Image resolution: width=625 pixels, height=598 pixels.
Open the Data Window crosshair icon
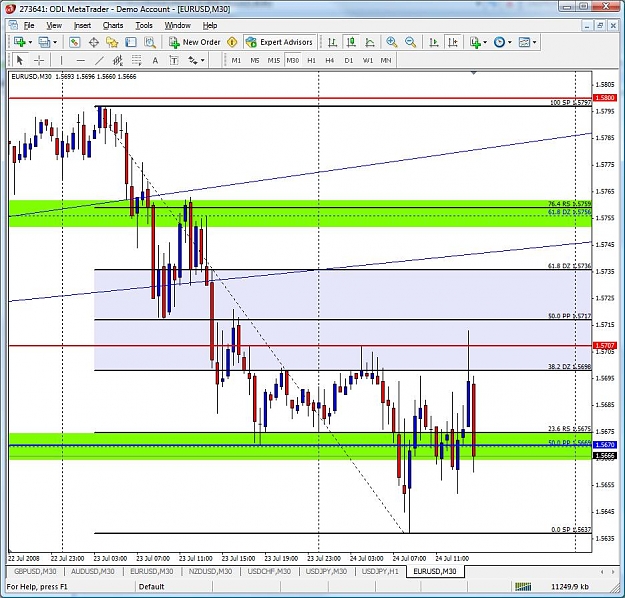tap(94, 42)
